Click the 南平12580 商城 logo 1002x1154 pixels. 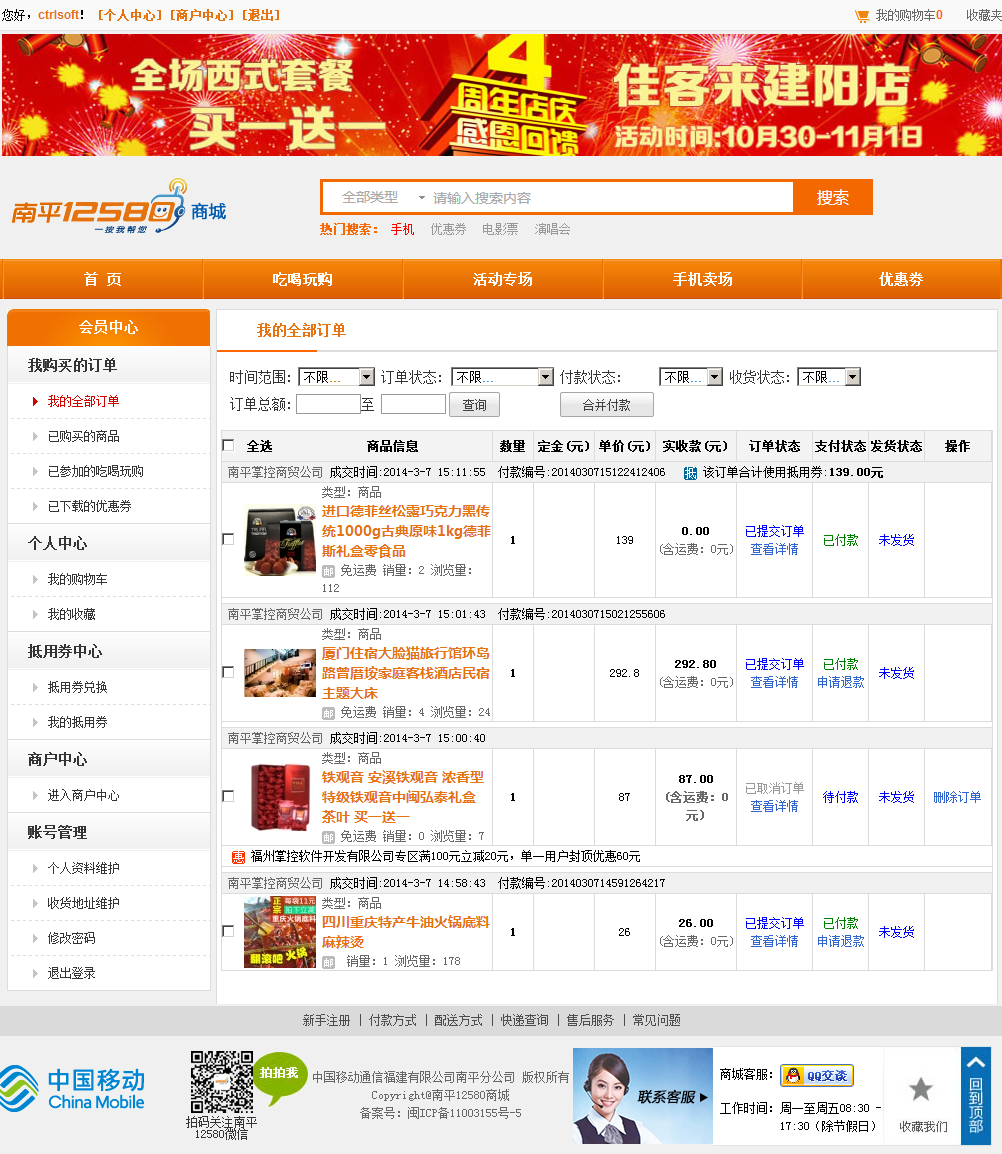pos(119,208)
